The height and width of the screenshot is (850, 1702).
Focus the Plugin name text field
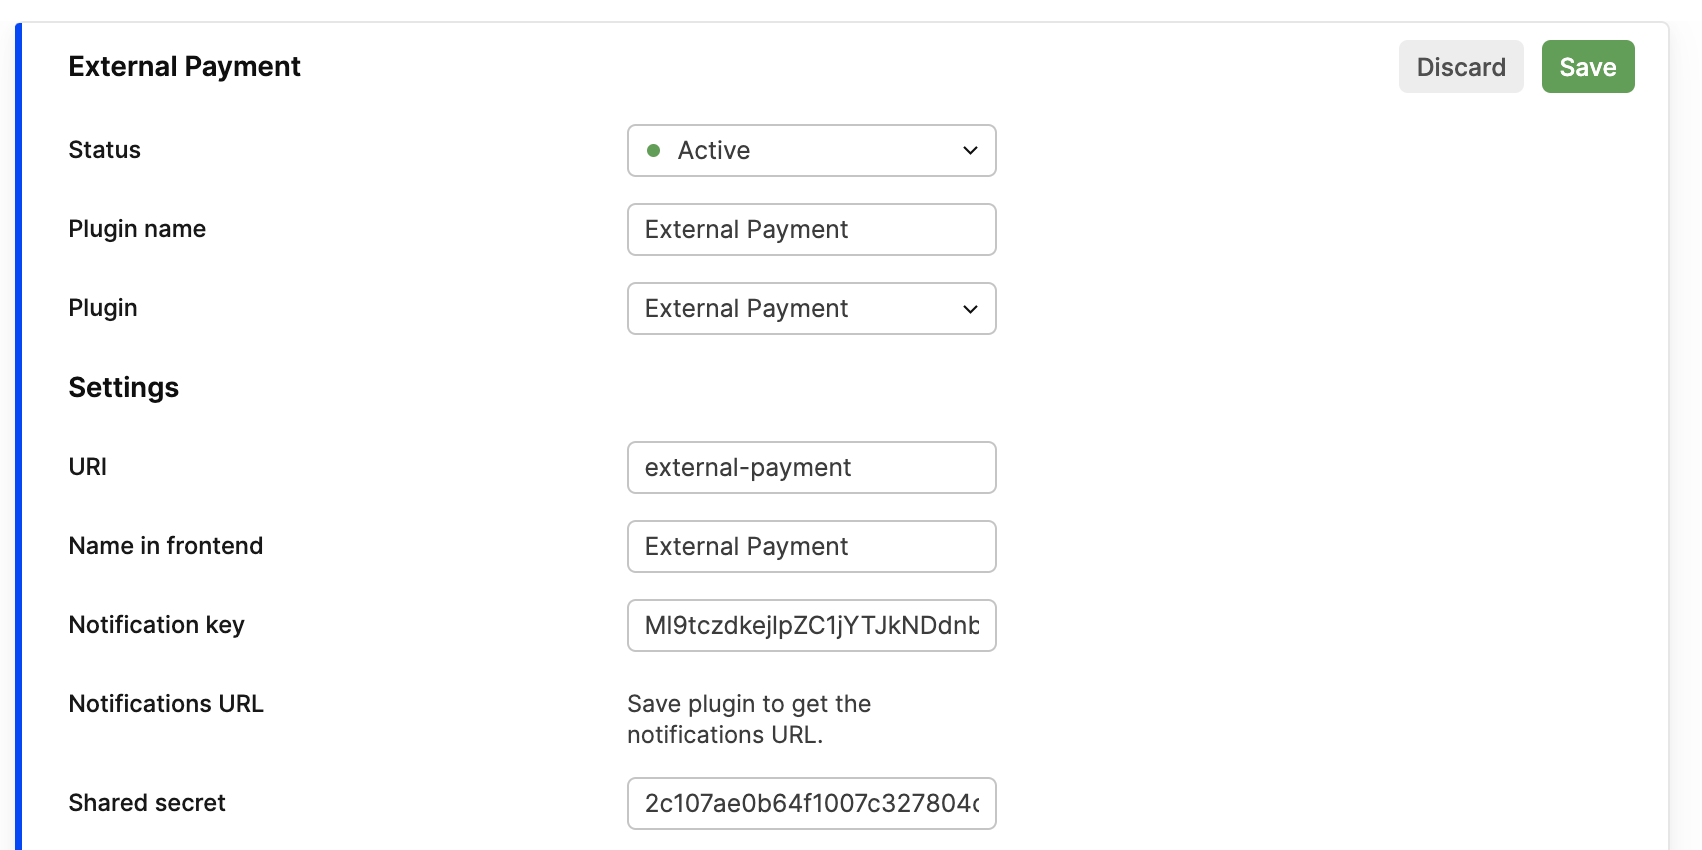pos(810,230)
